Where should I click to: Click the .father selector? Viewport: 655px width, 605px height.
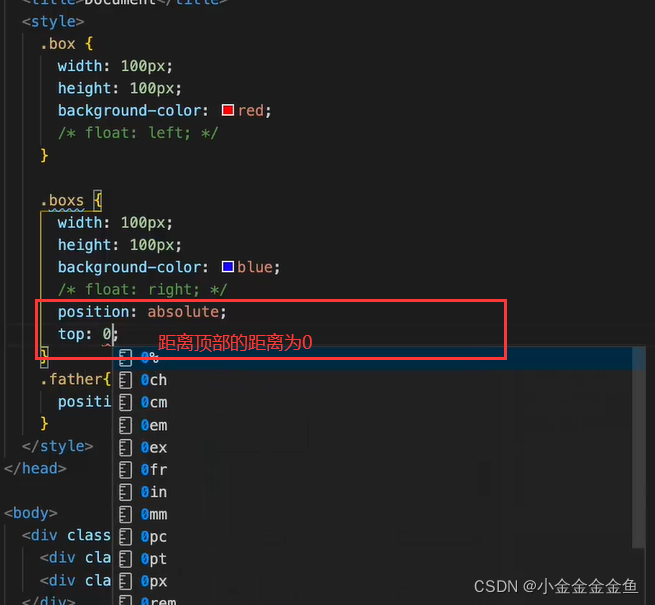pyautogui.click(x=71, y=379)
